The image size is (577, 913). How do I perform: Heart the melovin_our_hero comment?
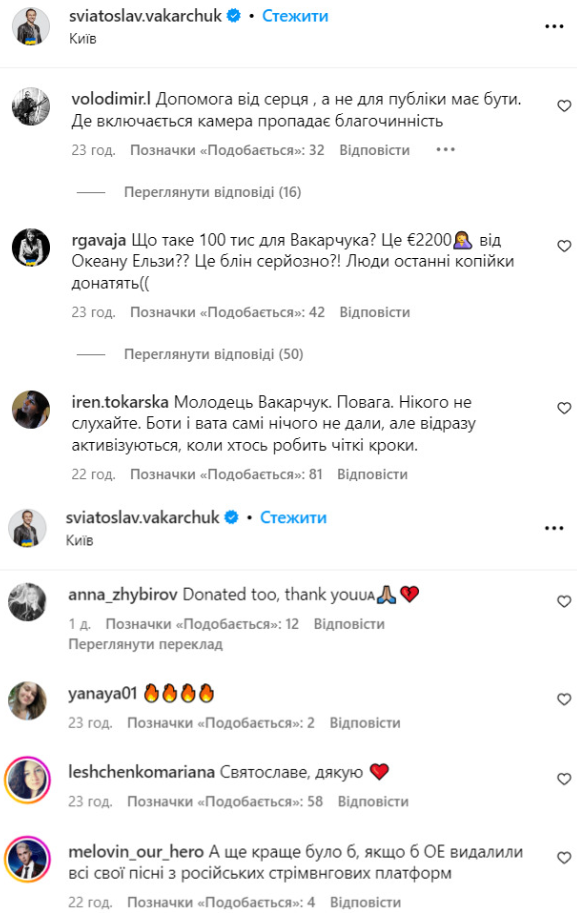564,858
